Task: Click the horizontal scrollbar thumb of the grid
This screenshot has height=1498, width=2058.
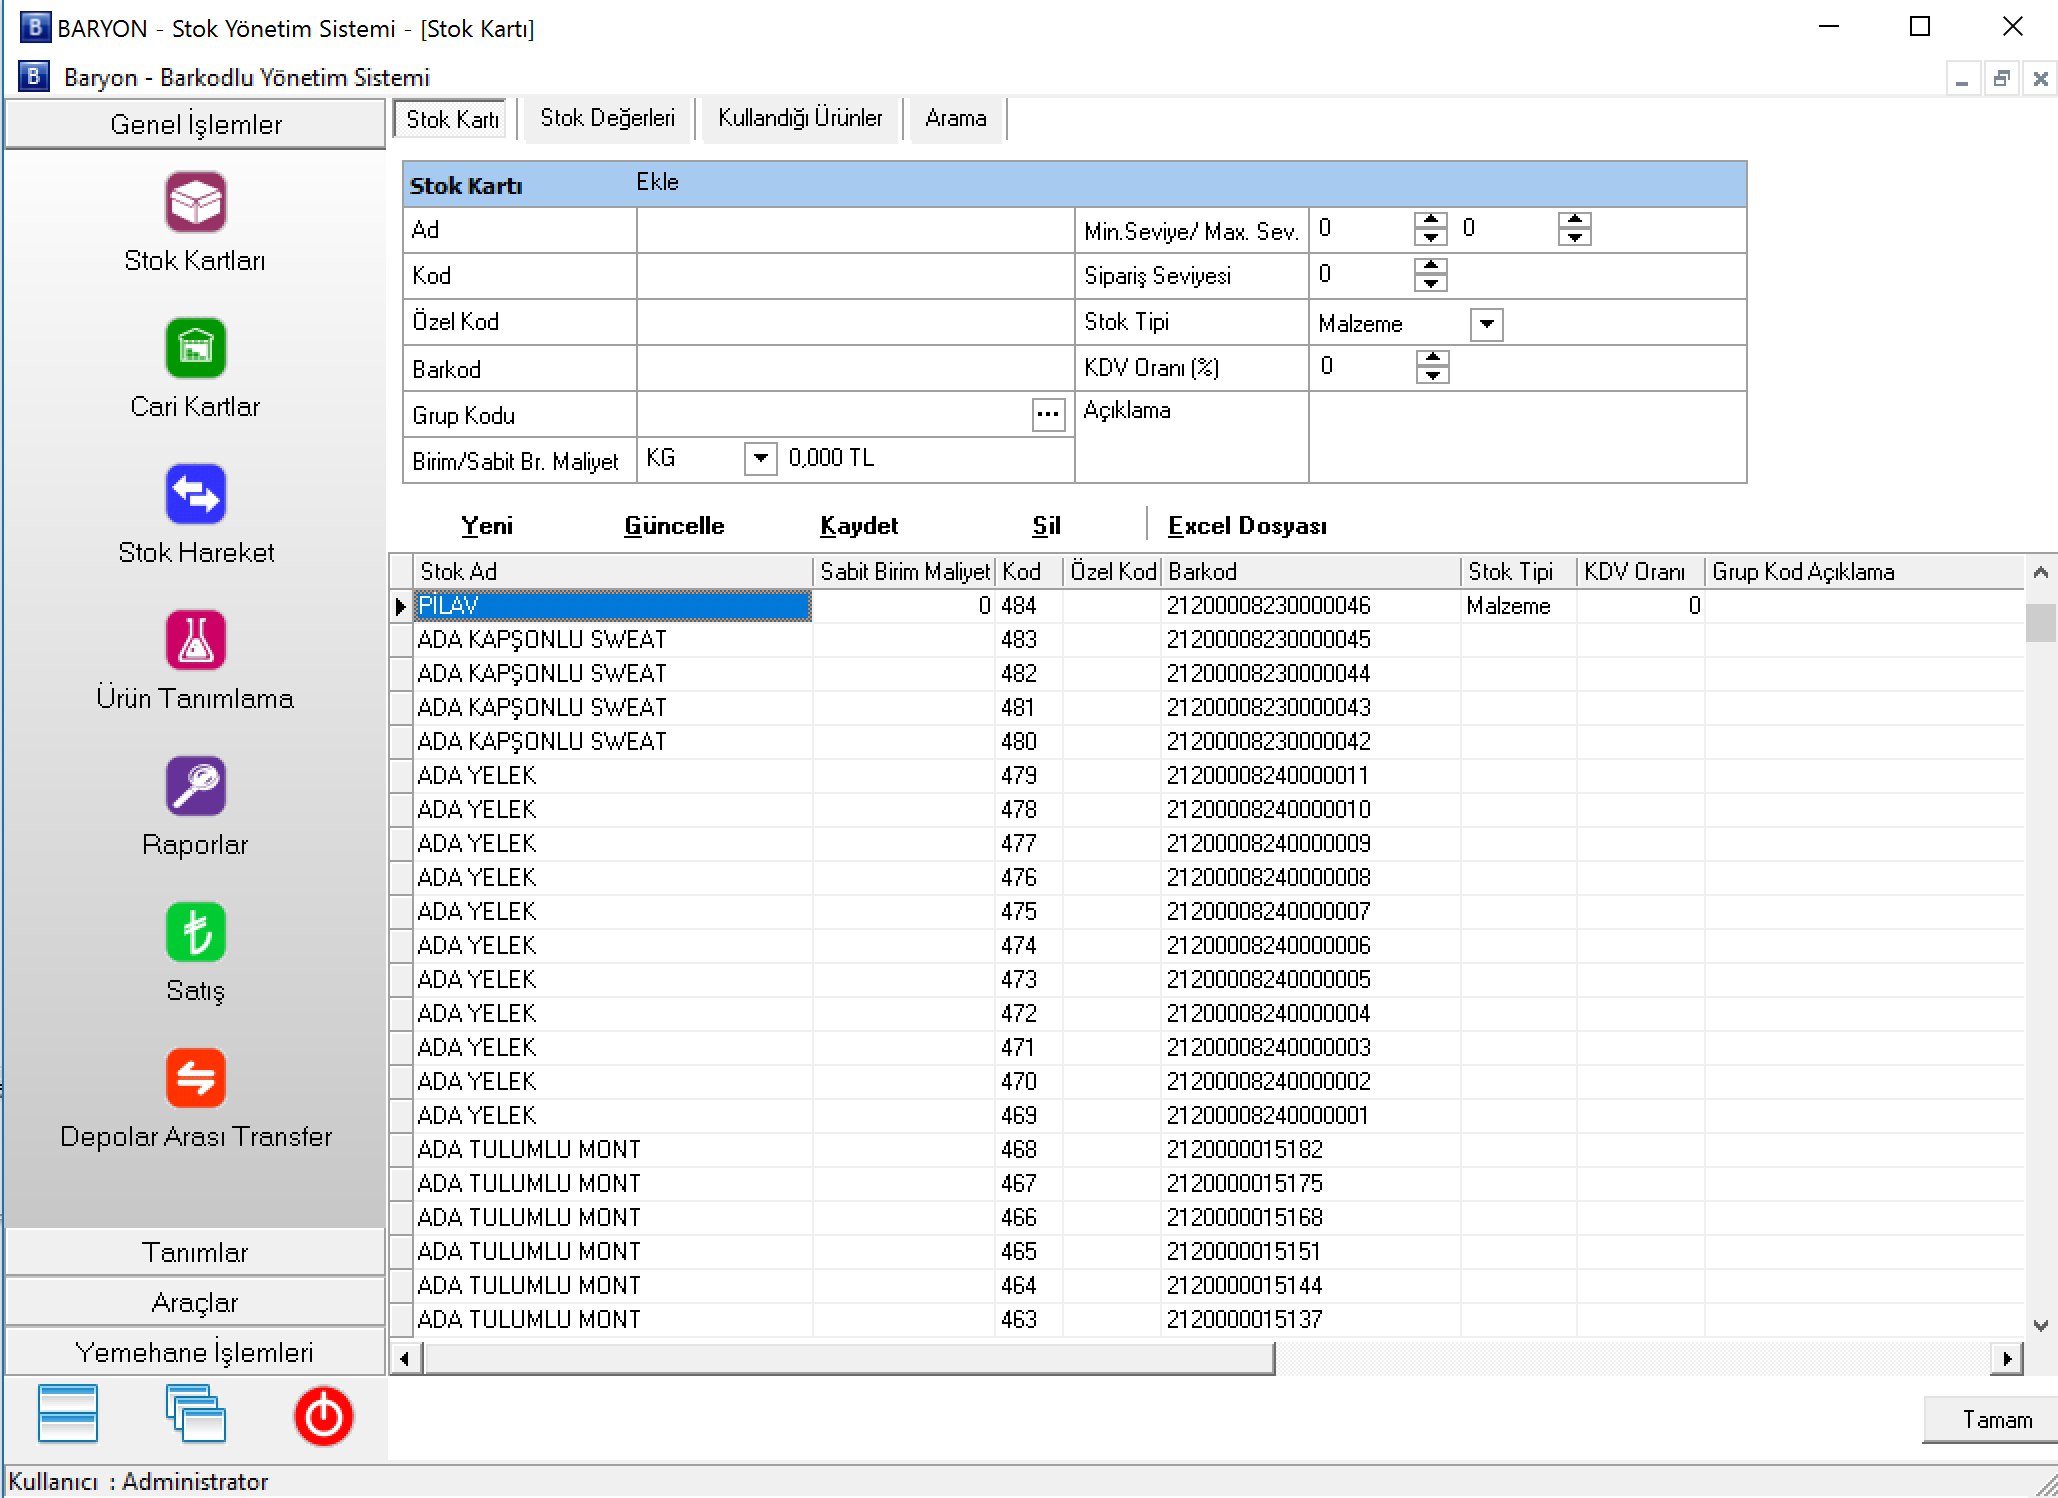Action: click(848, 1358)
